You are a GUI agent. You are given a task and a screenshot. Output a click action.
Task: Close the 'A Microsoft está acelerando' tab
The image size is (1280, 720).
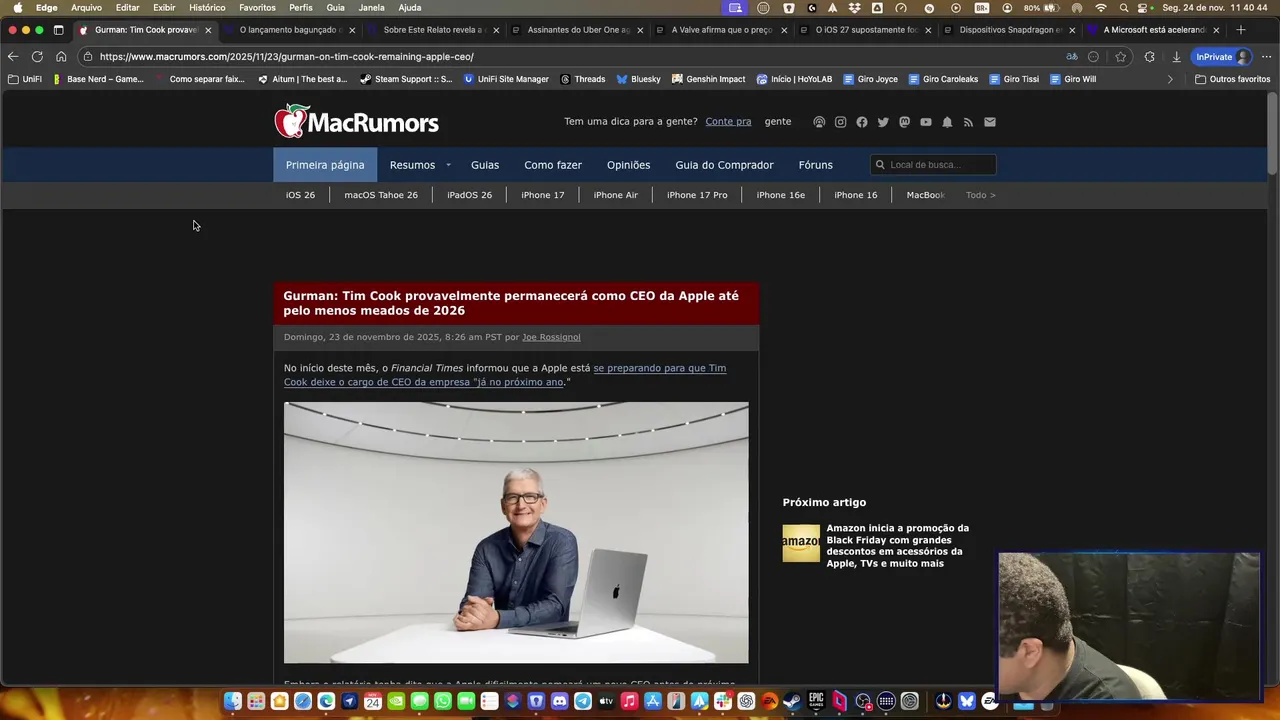(x=1216, y=30)
